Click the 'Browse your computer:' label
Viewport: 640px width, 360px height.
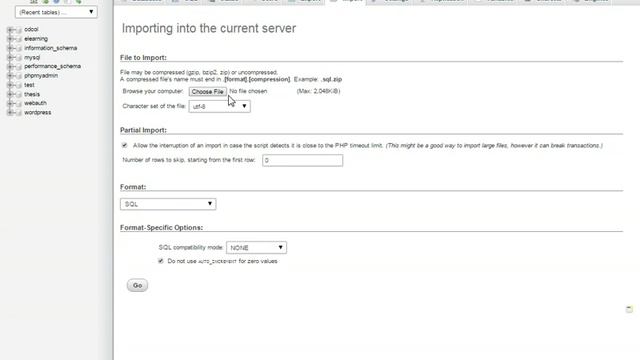click(x=153, y=91)
